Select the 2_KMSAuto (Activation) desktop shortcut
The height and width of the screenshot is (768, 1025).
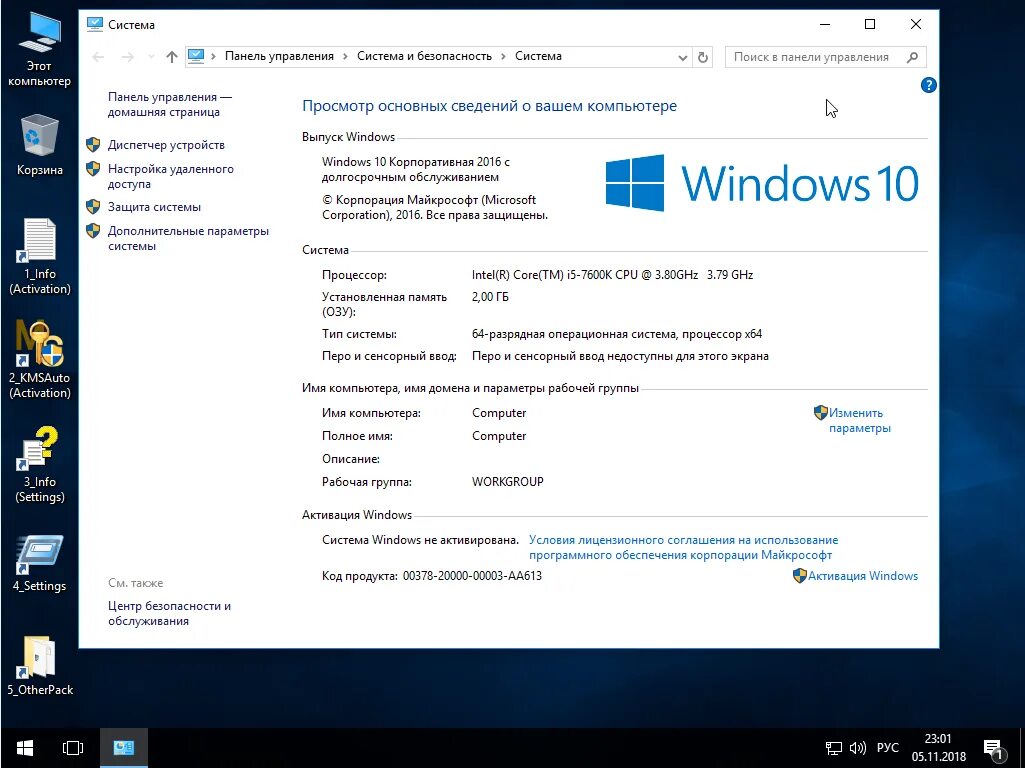[39, 359]
